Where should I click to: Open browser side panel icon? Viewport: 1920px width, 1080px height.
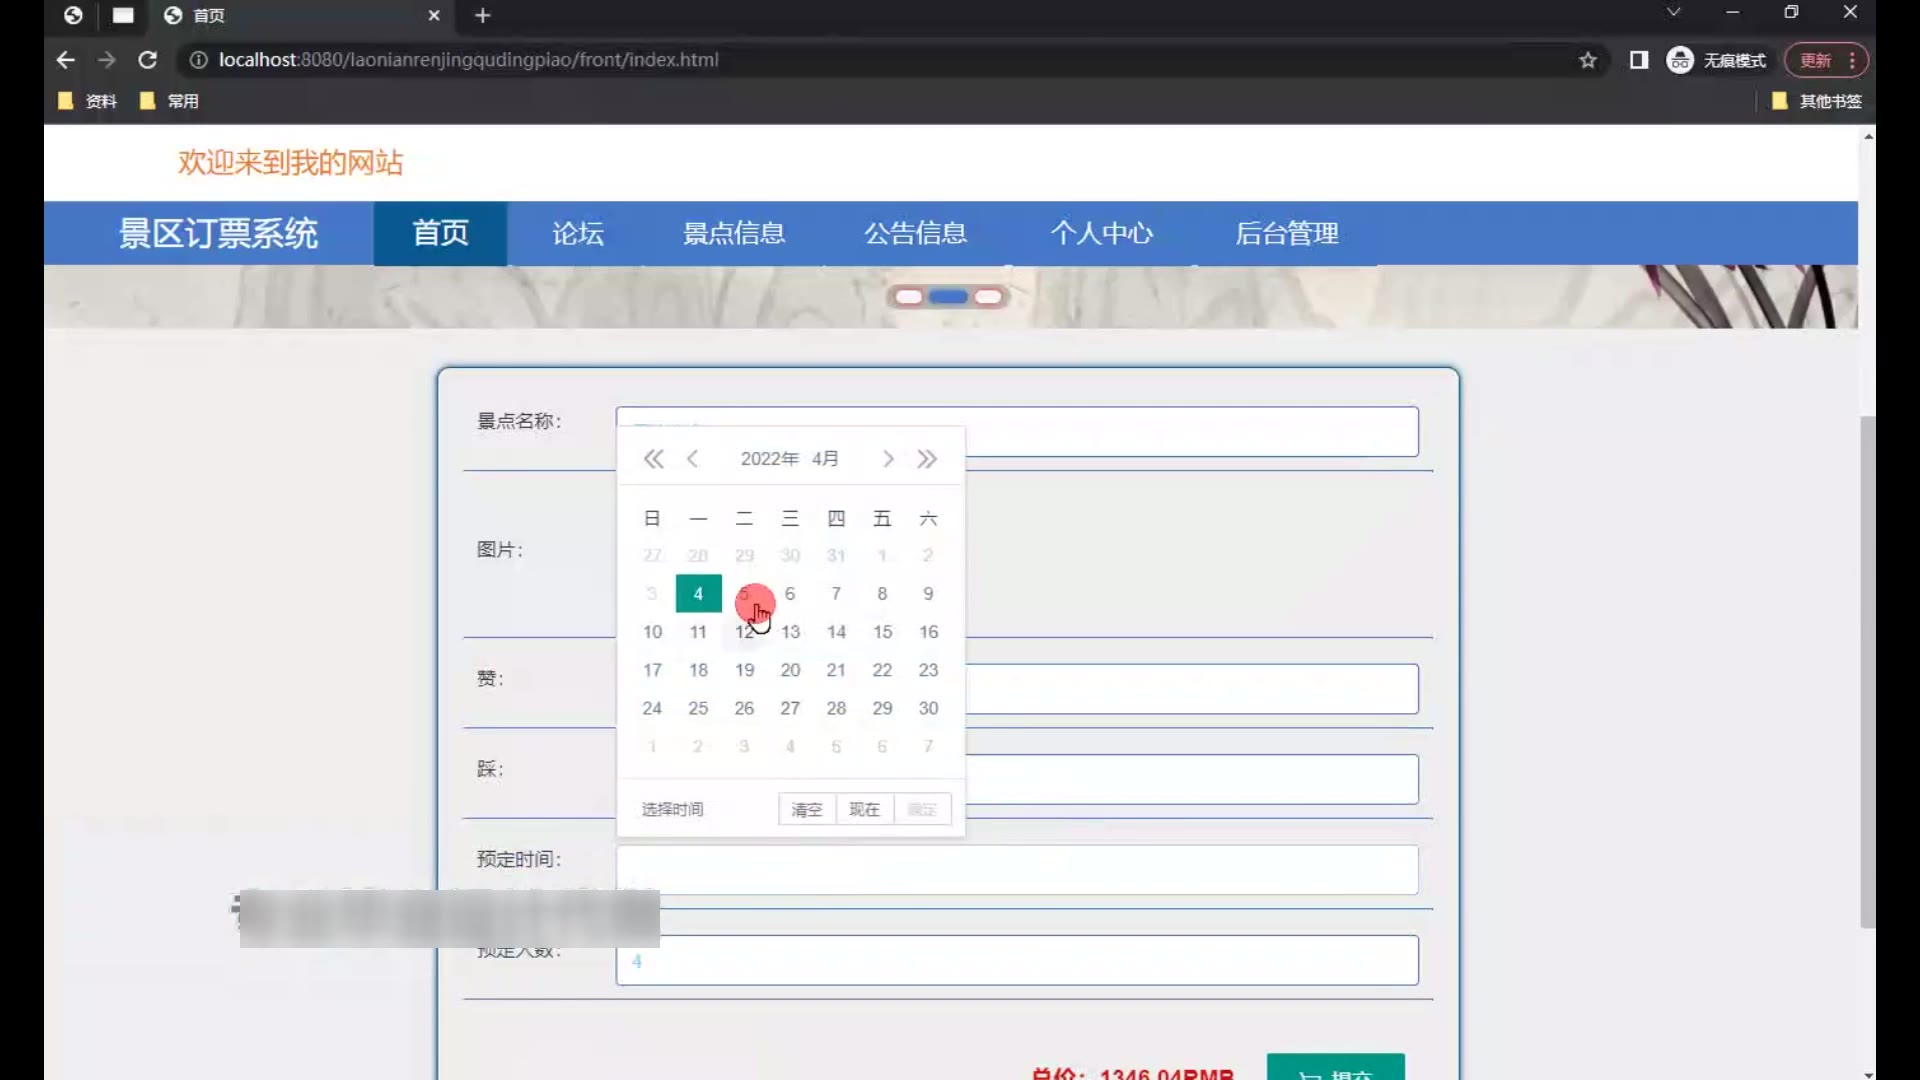click(x=1638, y=60)
